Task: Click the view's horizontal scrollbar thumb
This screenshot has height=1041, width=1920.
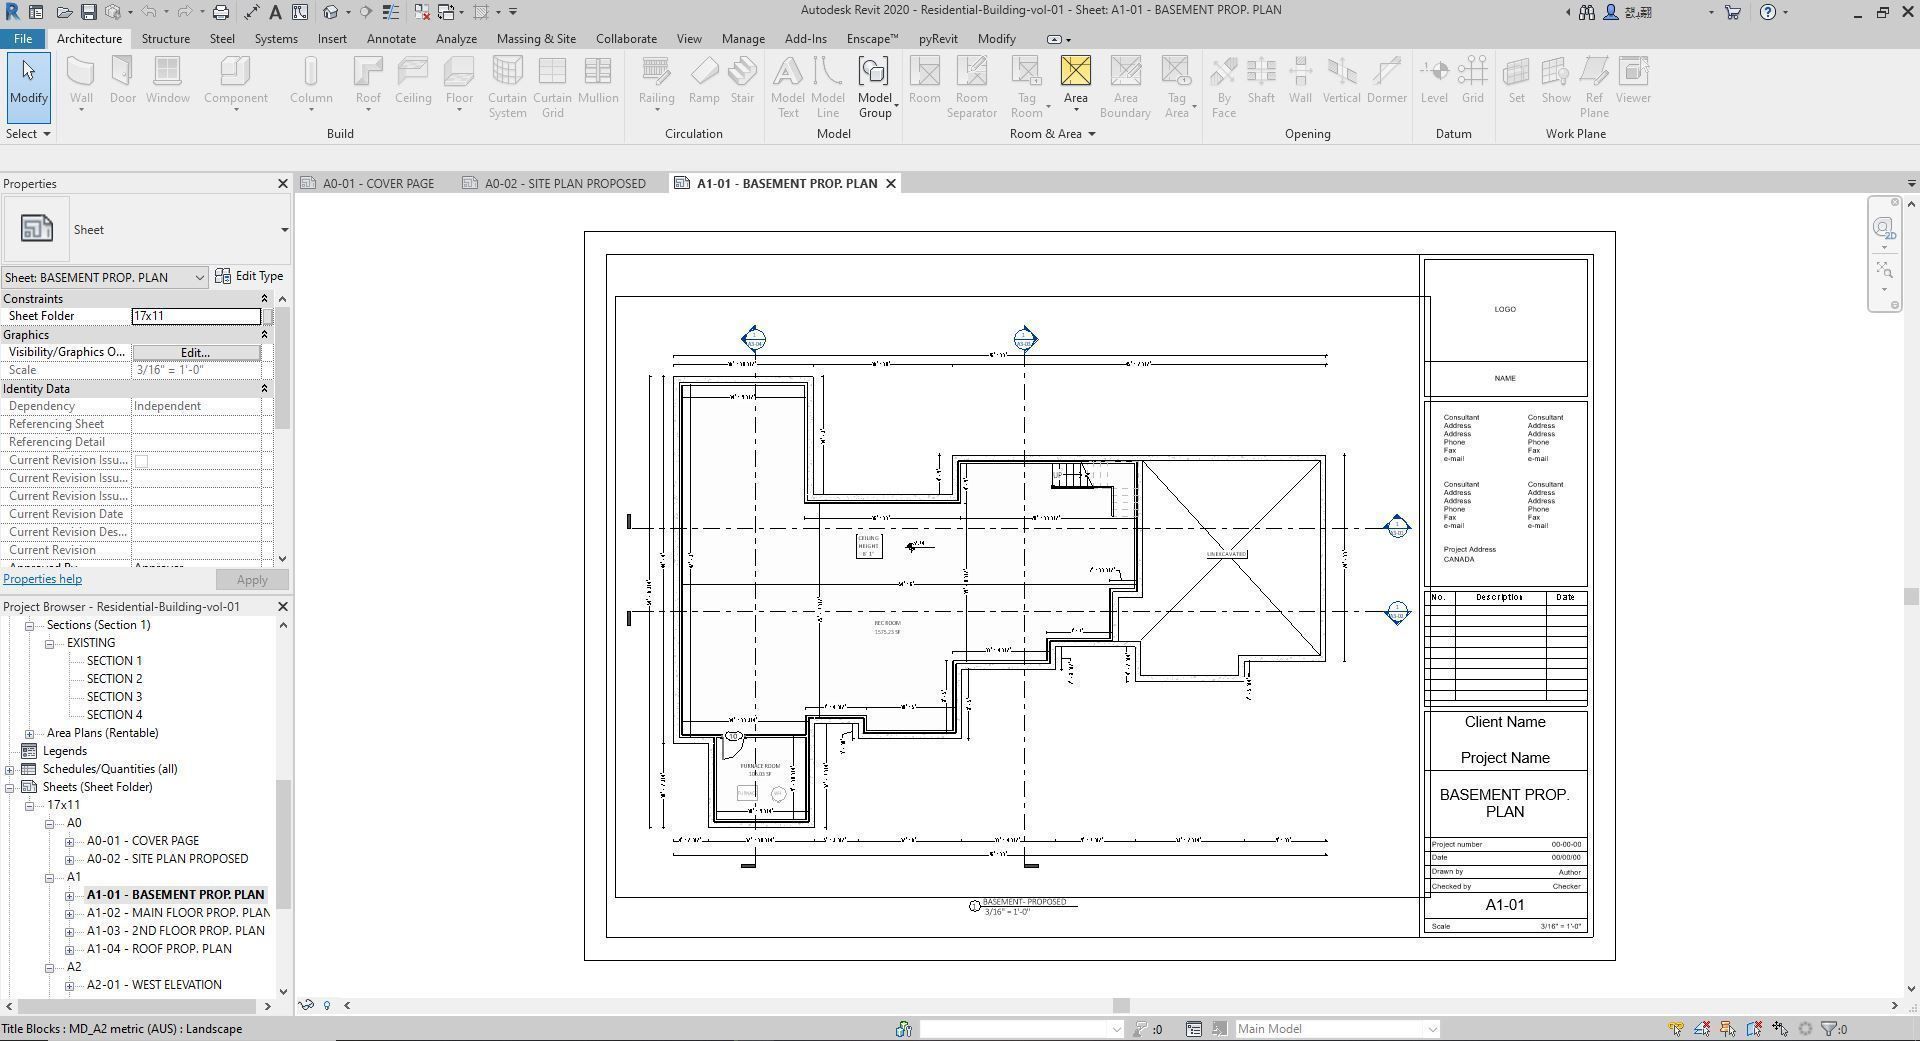Action: coord(1122,1006)
